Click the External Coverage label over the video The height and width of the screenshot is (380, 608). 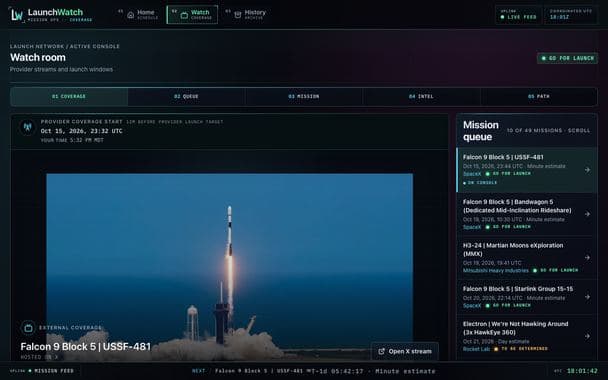pos(70,328)
